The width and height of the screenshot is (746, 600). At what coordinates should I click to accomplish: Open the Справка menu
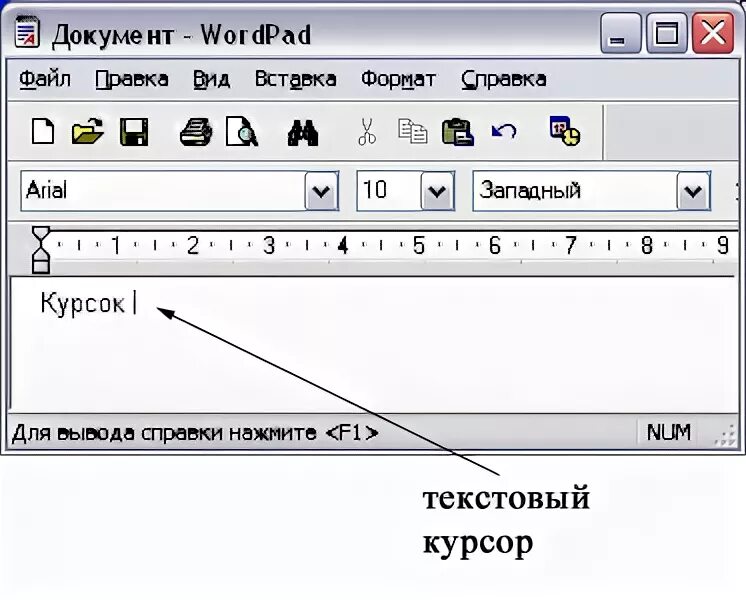(503, 79)
